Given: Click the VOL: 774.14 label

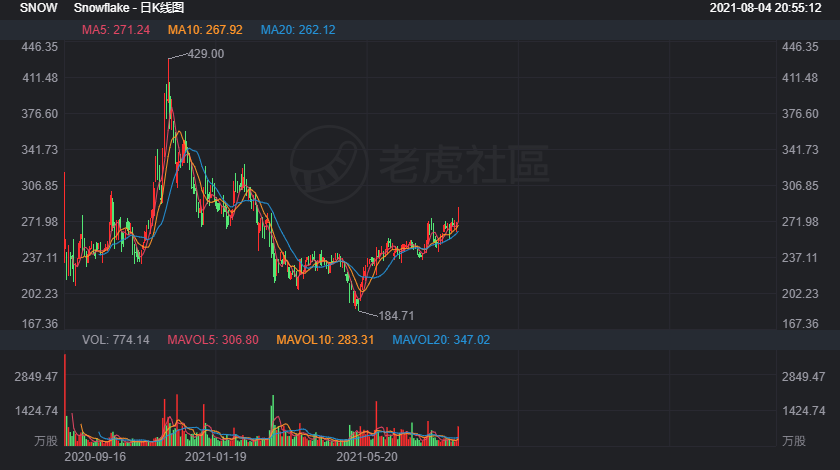Looking at the screenshot, I should 116,340.
